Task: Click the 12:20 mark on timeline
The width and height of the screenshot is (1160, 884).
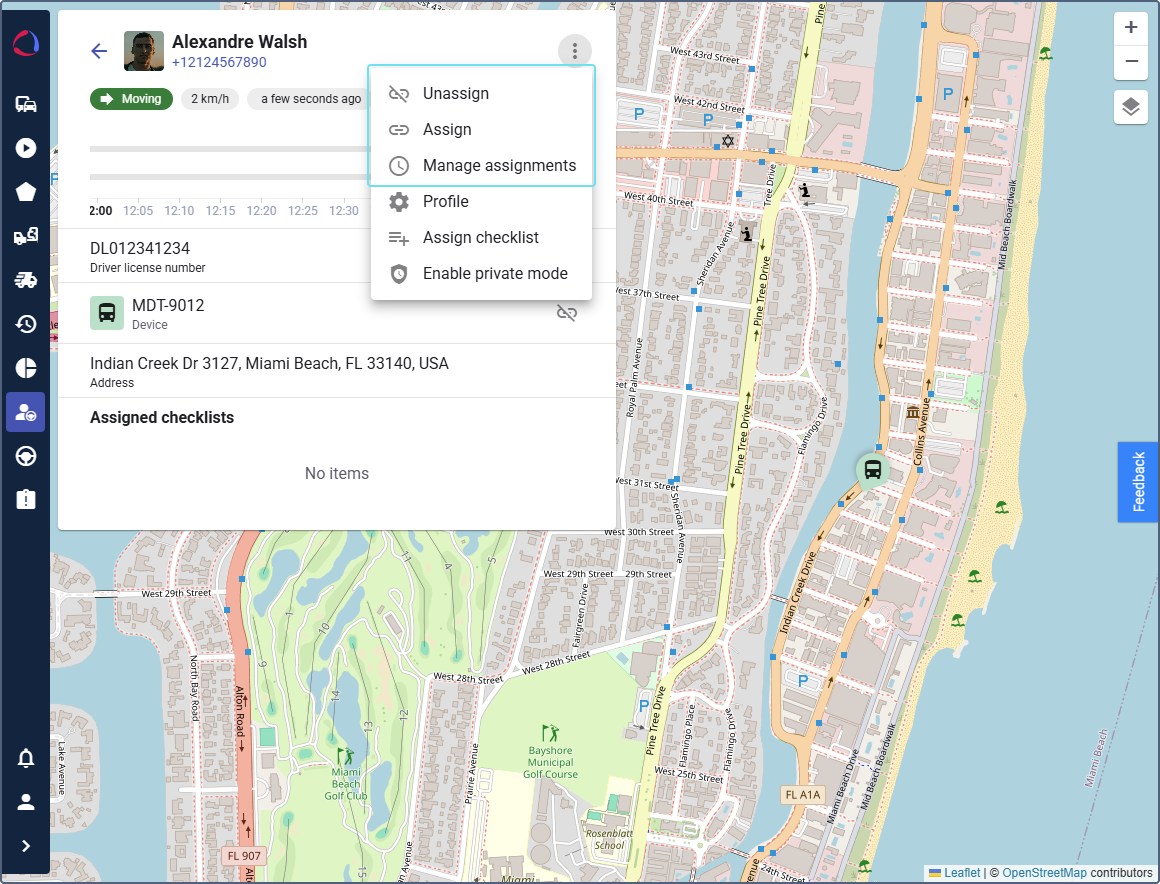Action: [261, 211]
